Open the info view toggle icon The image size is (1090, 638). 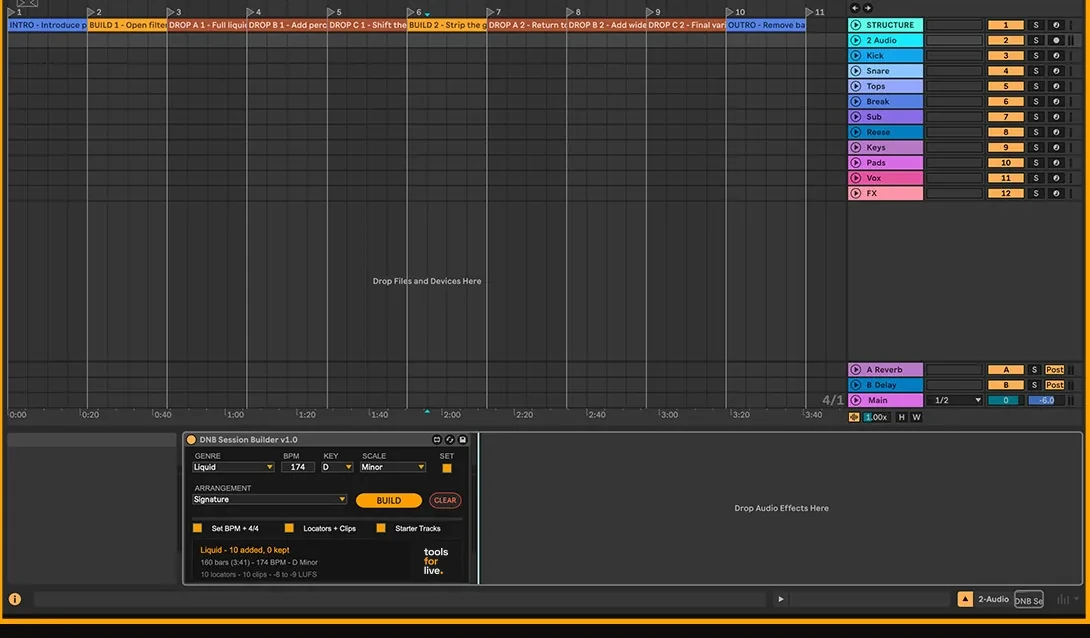pos(15,599)
